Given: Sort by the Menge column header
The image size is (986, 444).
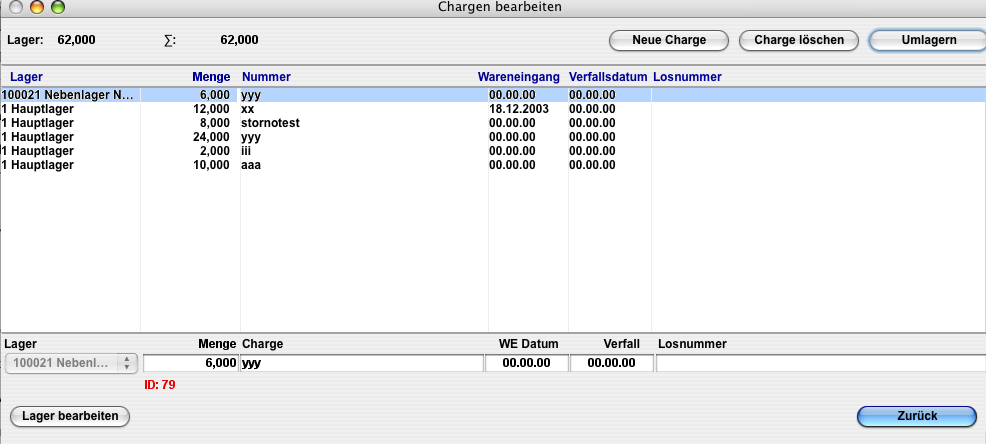Looking at the screenshot, I should pos(211,77).
